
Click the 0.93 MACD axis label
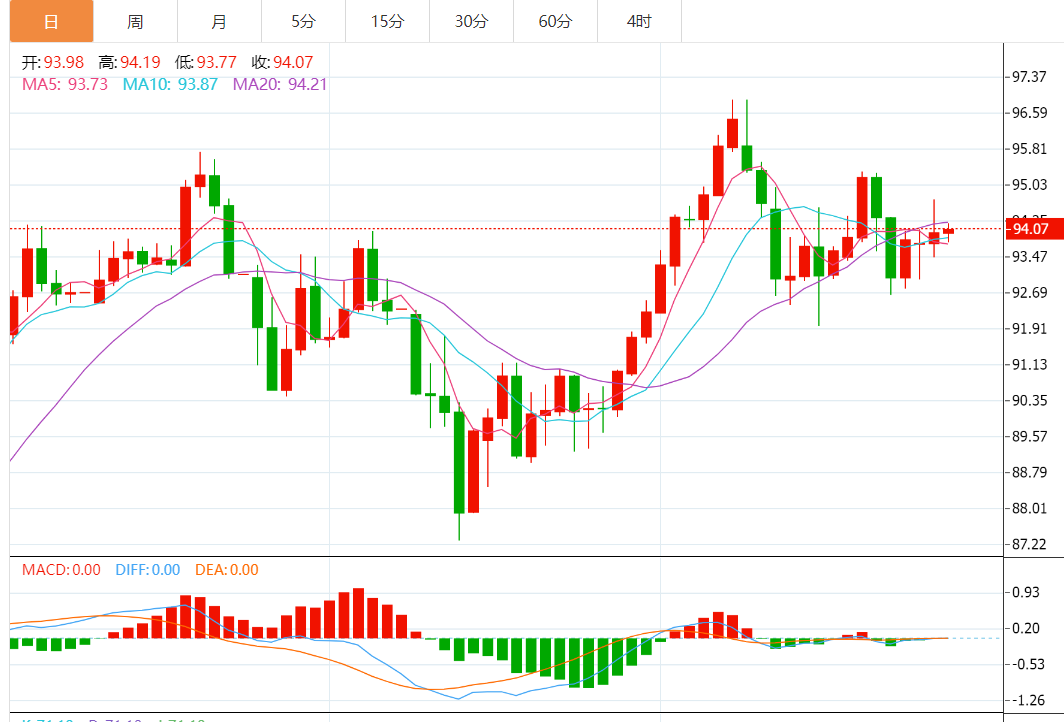coord(1025,592)
